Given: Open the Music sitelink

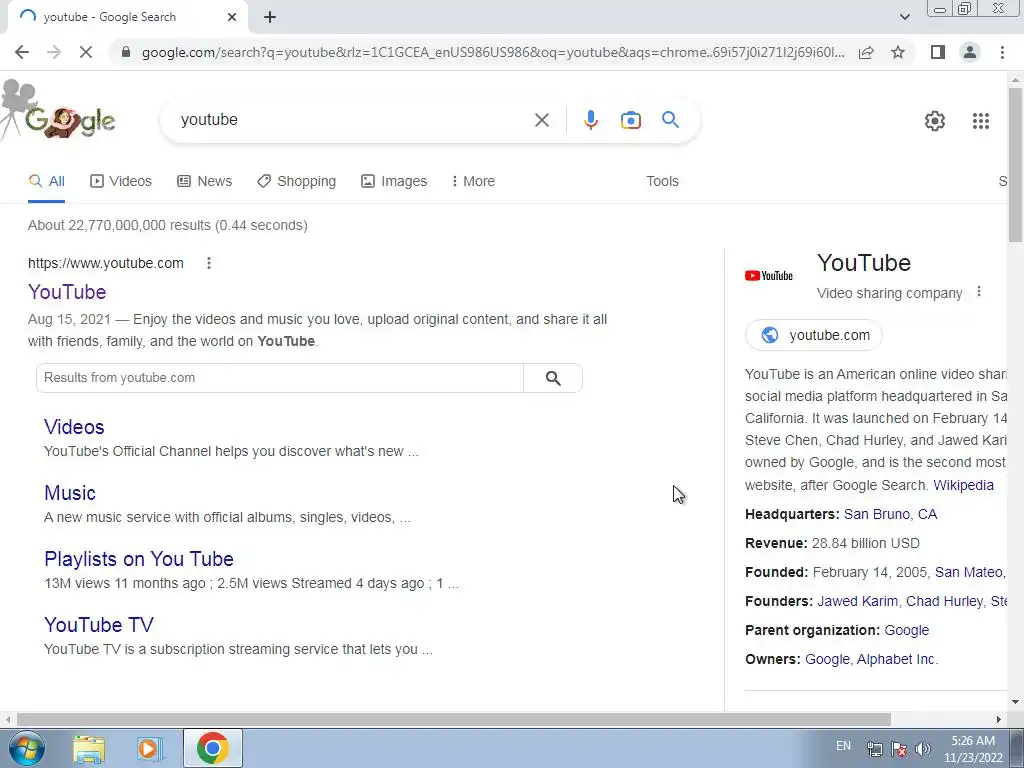Looking at the screenshot, I should click(70, 493).
